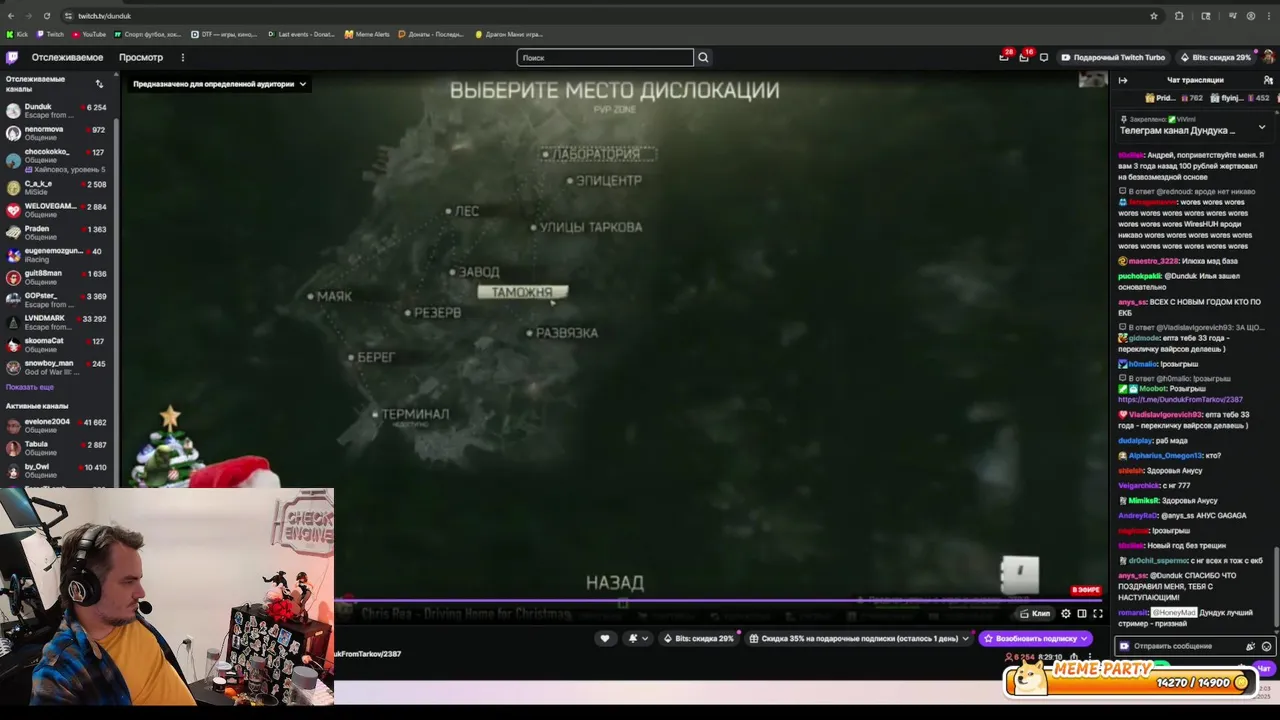Image resolution: width=1280 pixels, height=720 pixels.
Task: Click gift leaderboard entry flyinj... 452
Action: 1240,98
